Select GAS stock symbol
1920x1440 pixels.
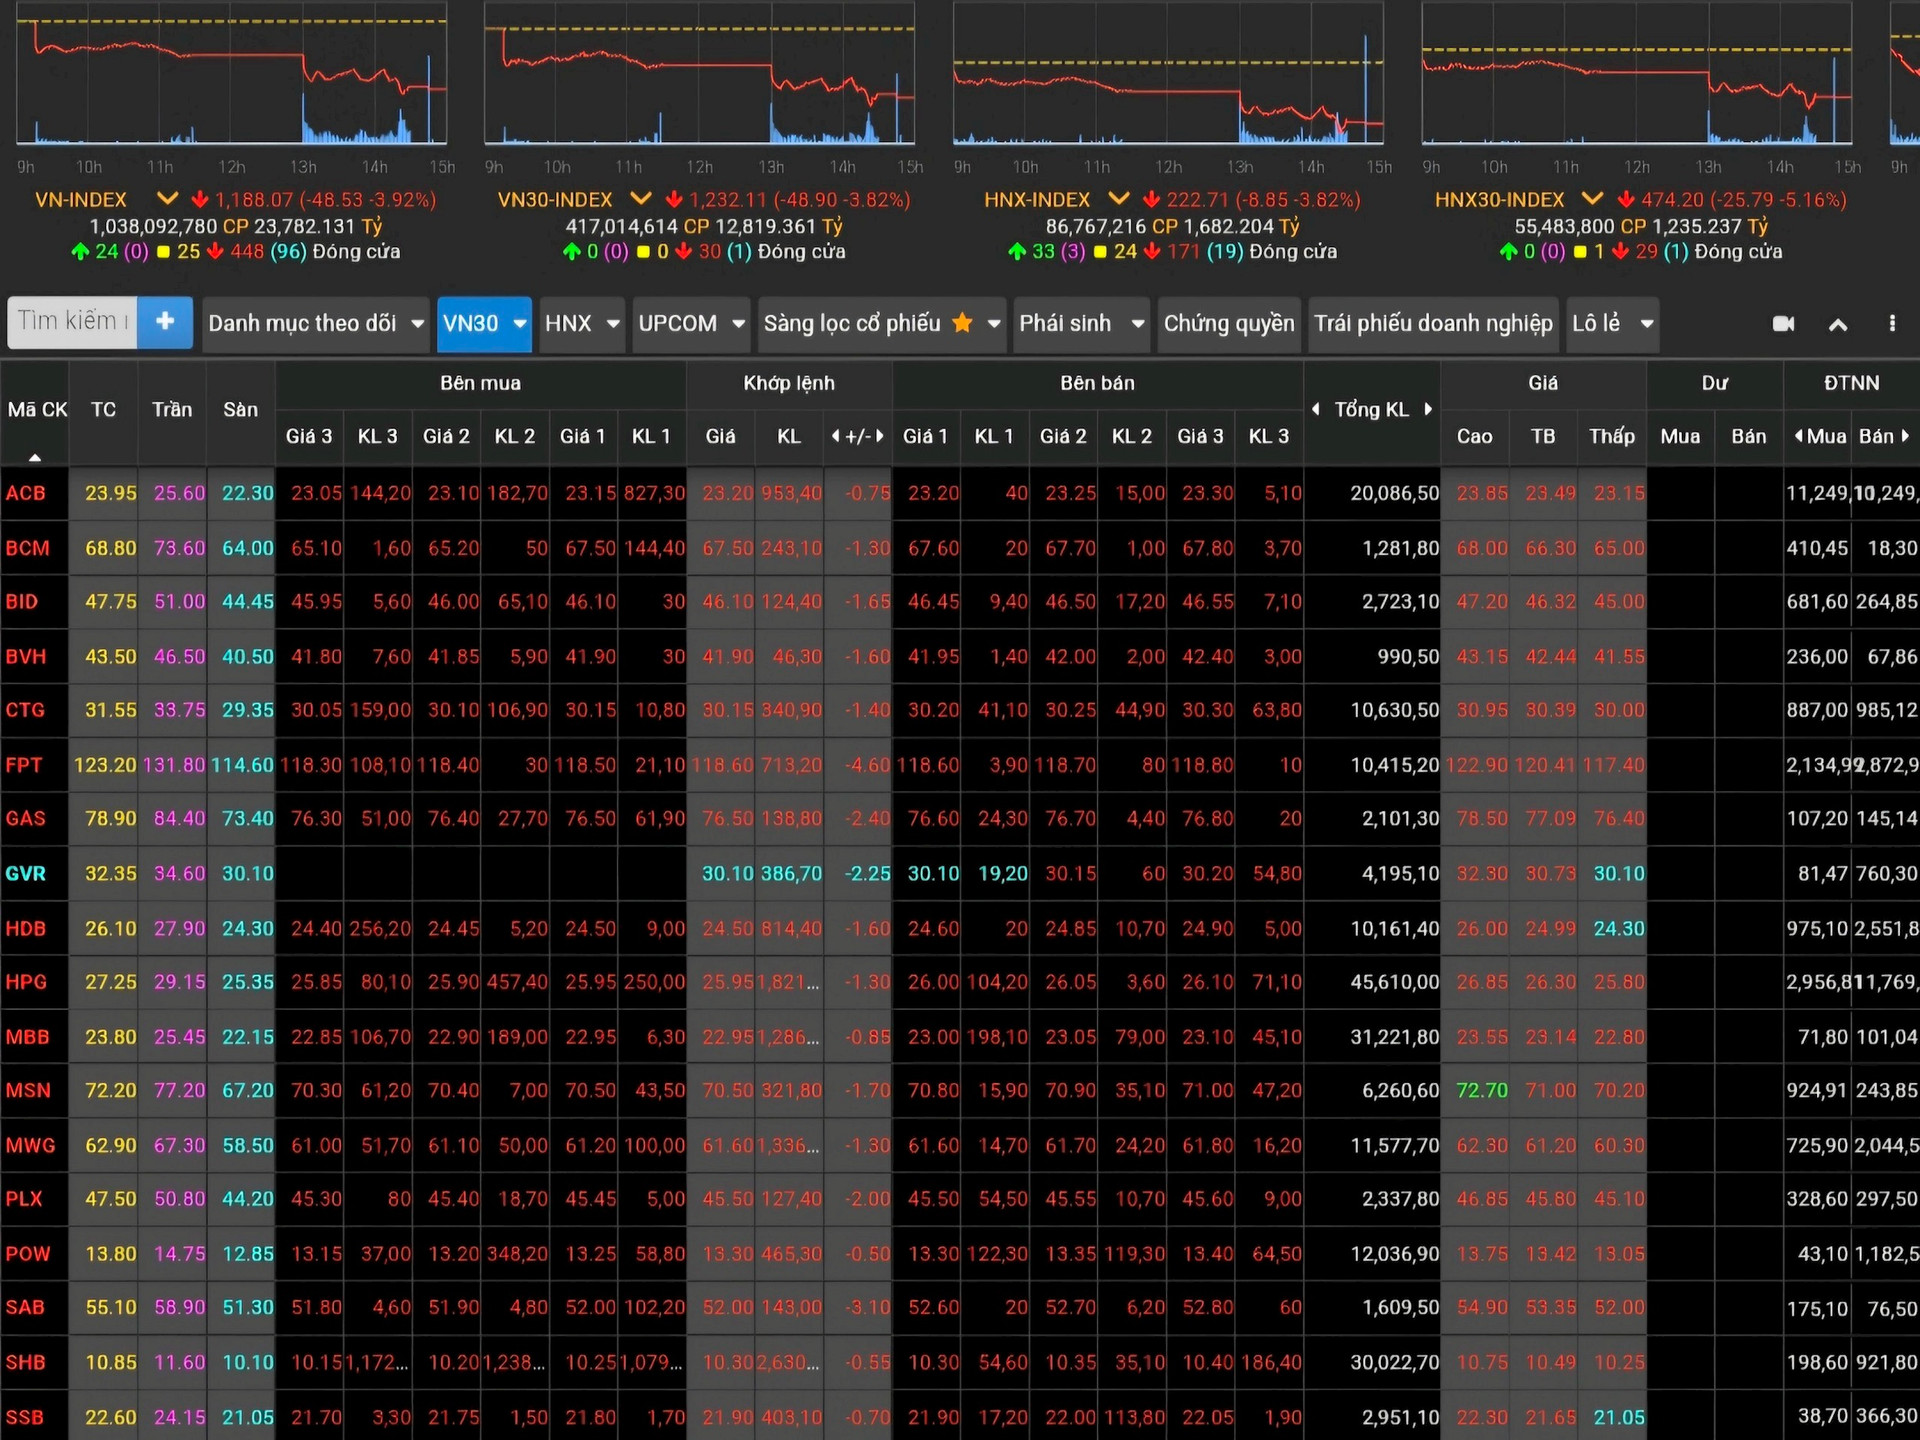pyautogui.click(x=26, y=819)
